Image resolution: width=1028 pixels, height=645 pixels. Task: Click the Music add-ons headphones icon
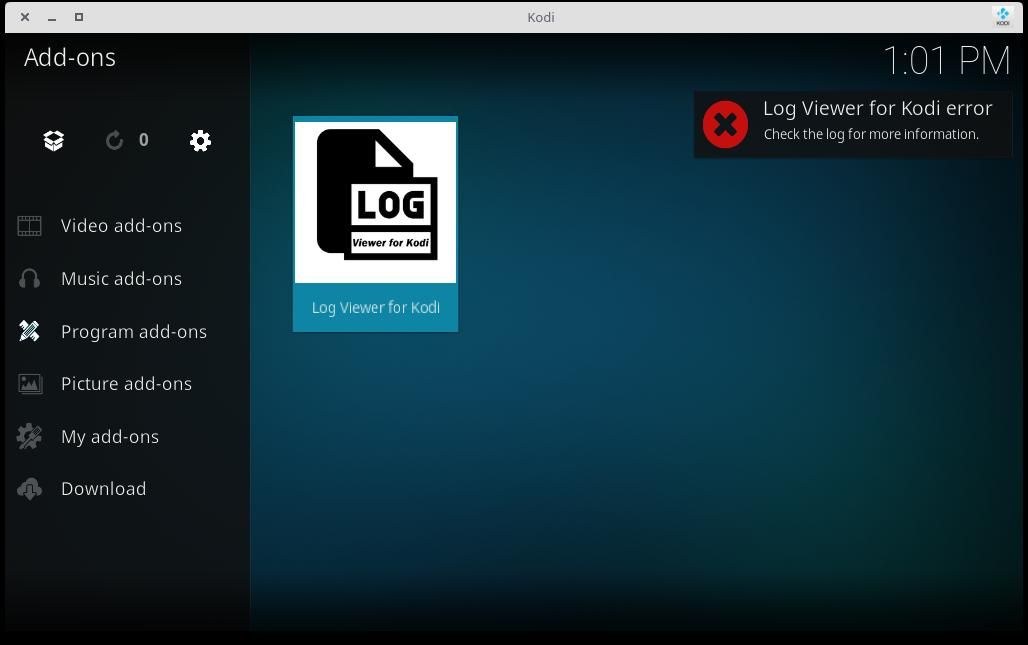click(x=29, y=278)
